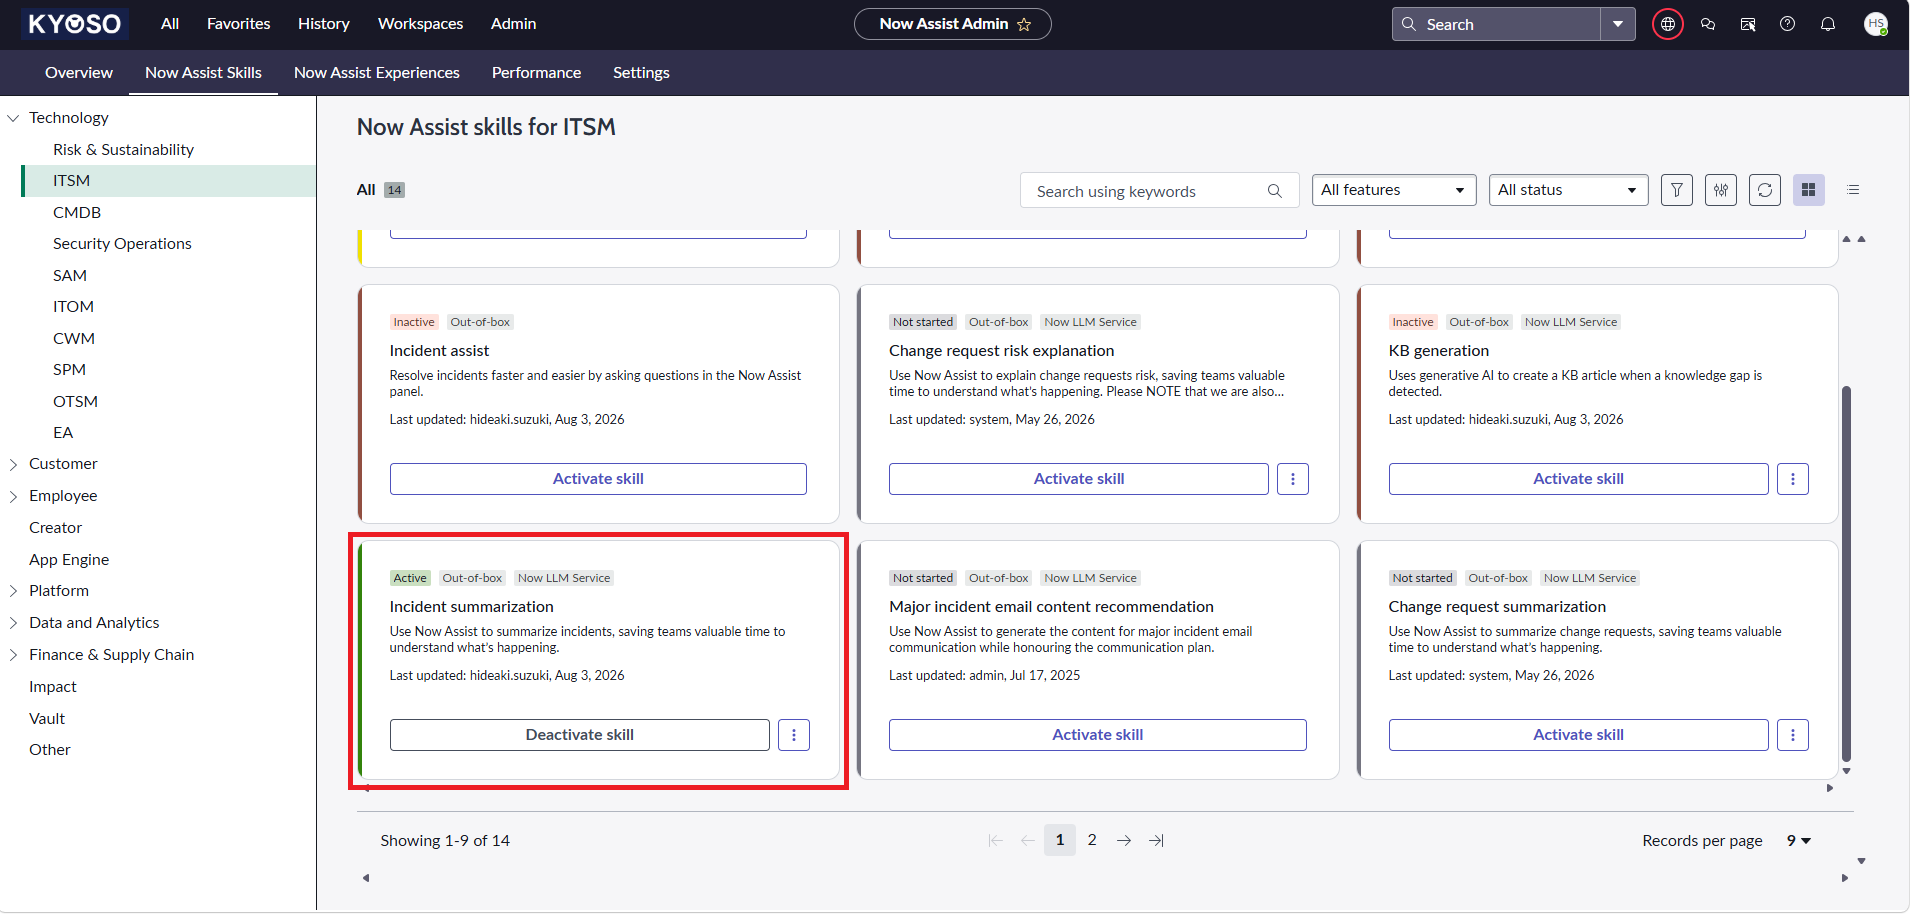The height and width of the screenshot is (915, 1912).
Task: Open the funnel filter button
Action: pyautogui.click(x=1677, y=190)
